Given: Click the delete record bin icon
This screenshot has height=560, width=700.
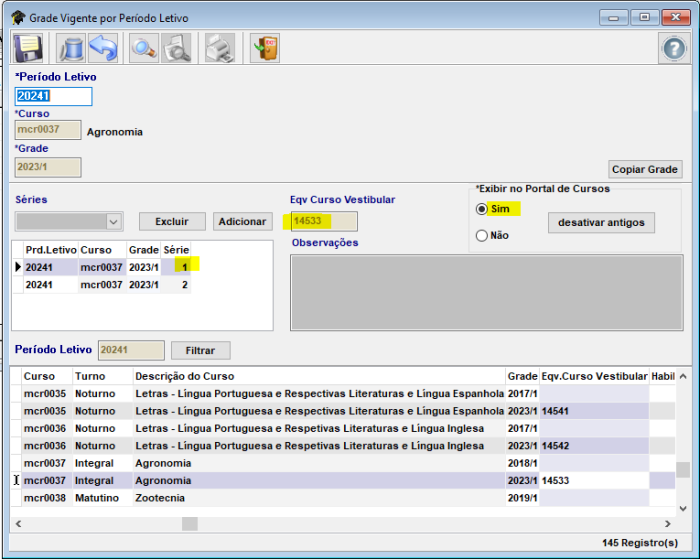Looking at the screenshot, I should (71, 48).
